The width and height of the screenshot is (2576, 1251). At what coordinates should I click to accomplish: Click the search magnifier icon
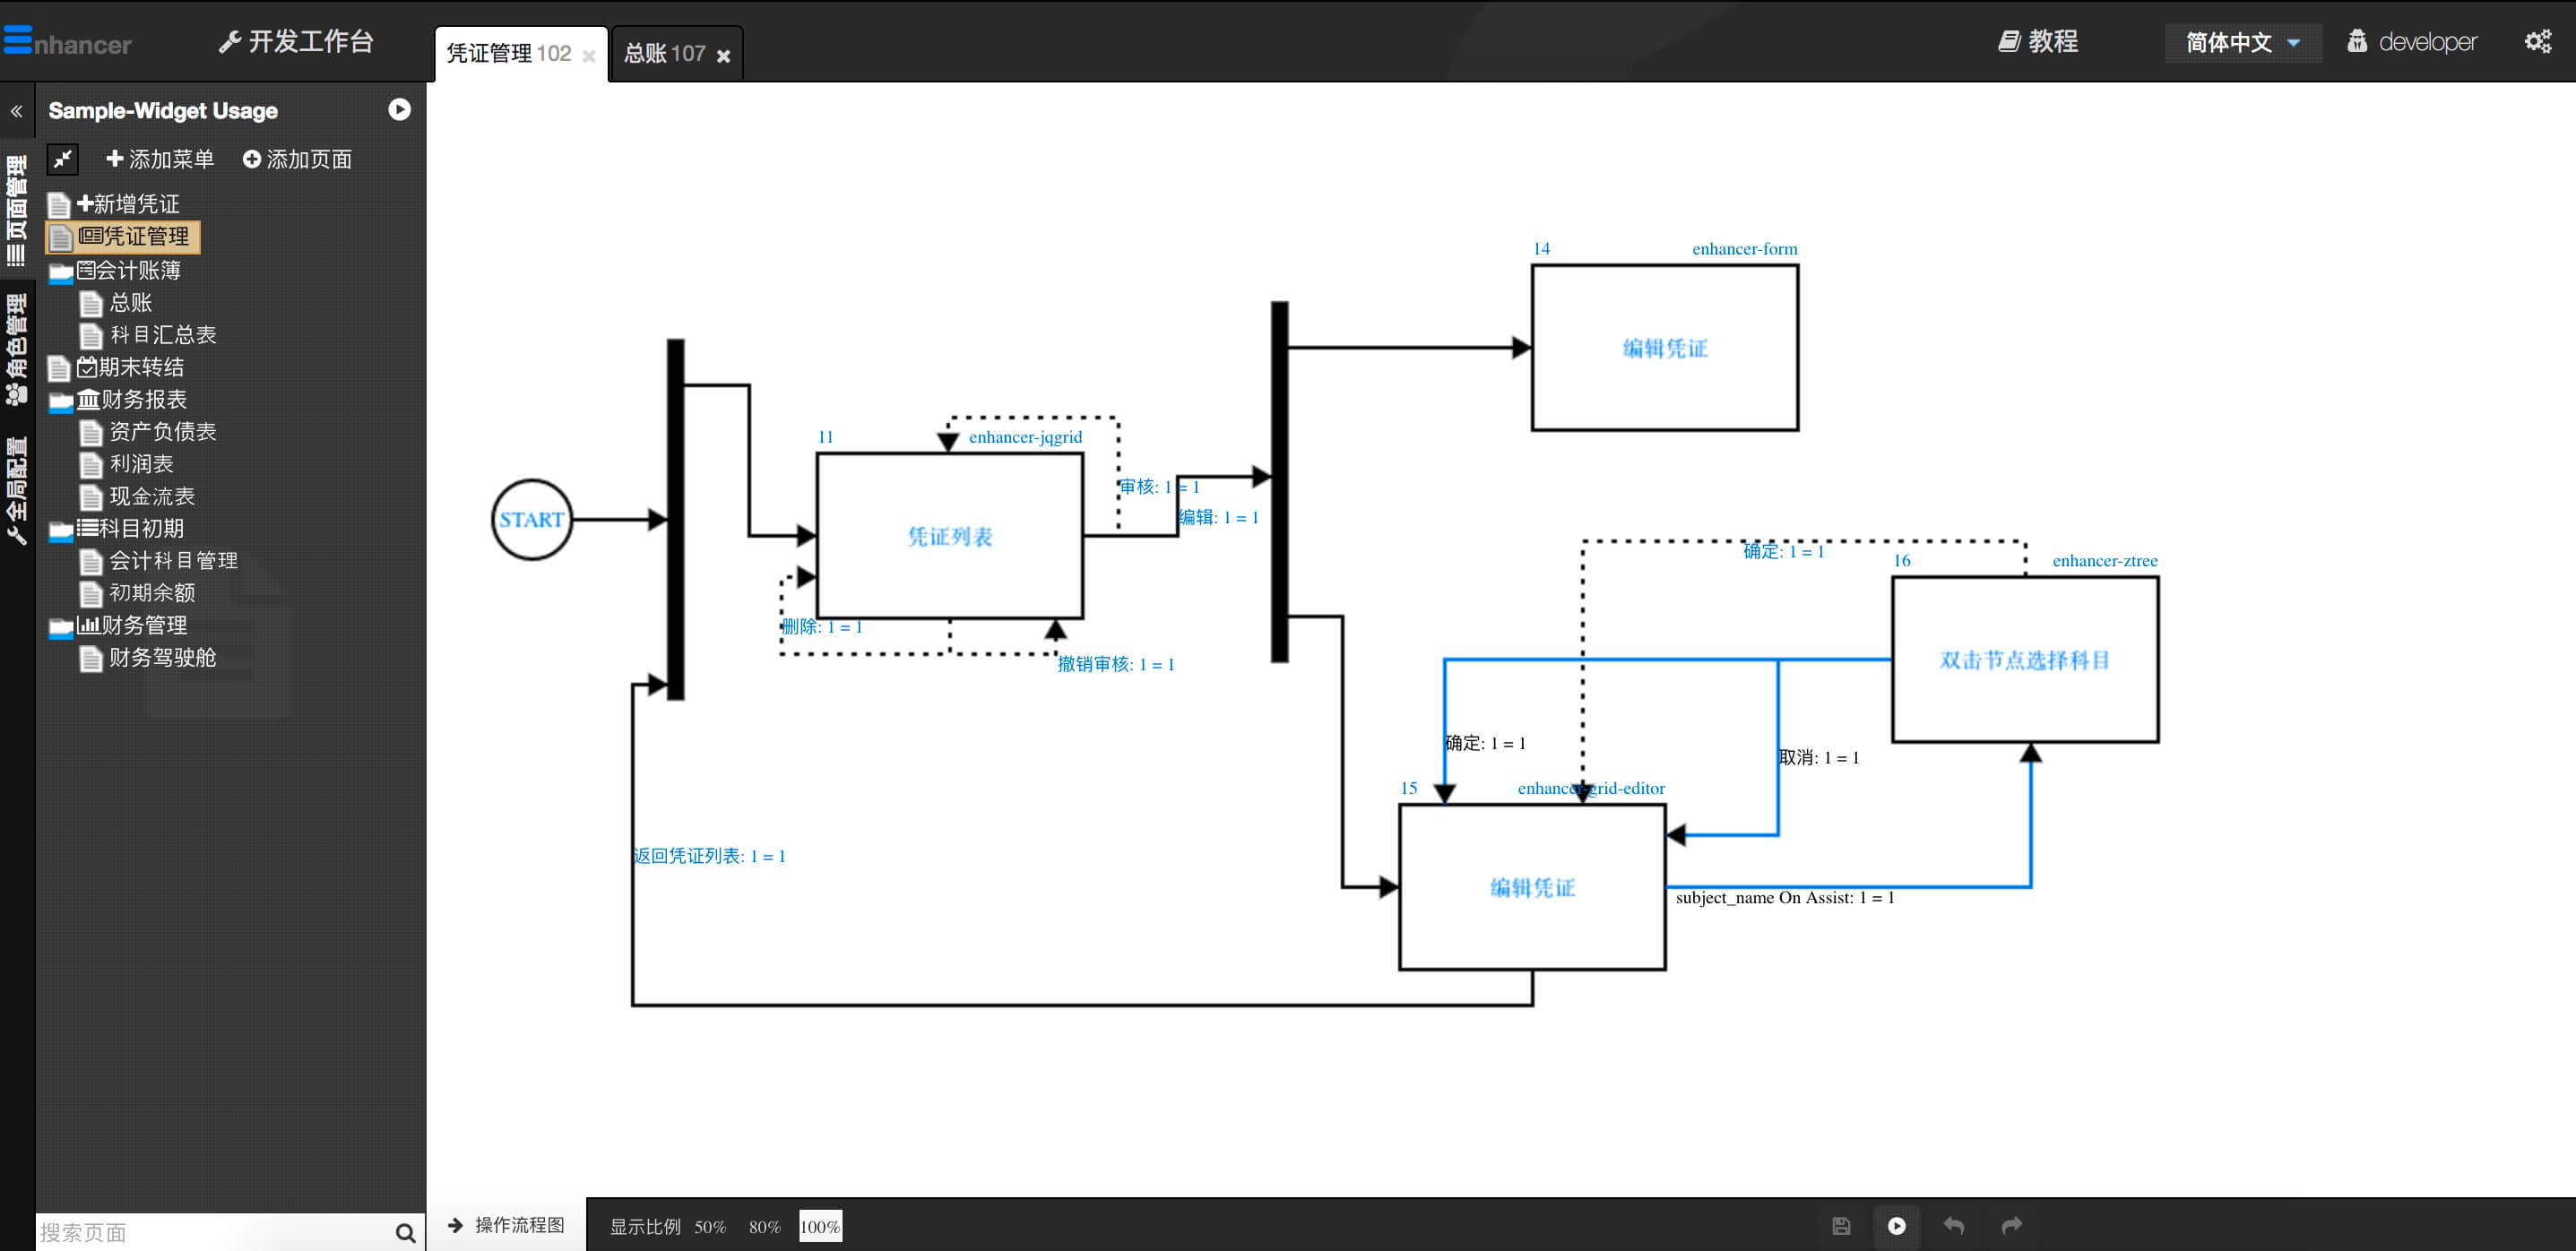tap(405, 1232)
